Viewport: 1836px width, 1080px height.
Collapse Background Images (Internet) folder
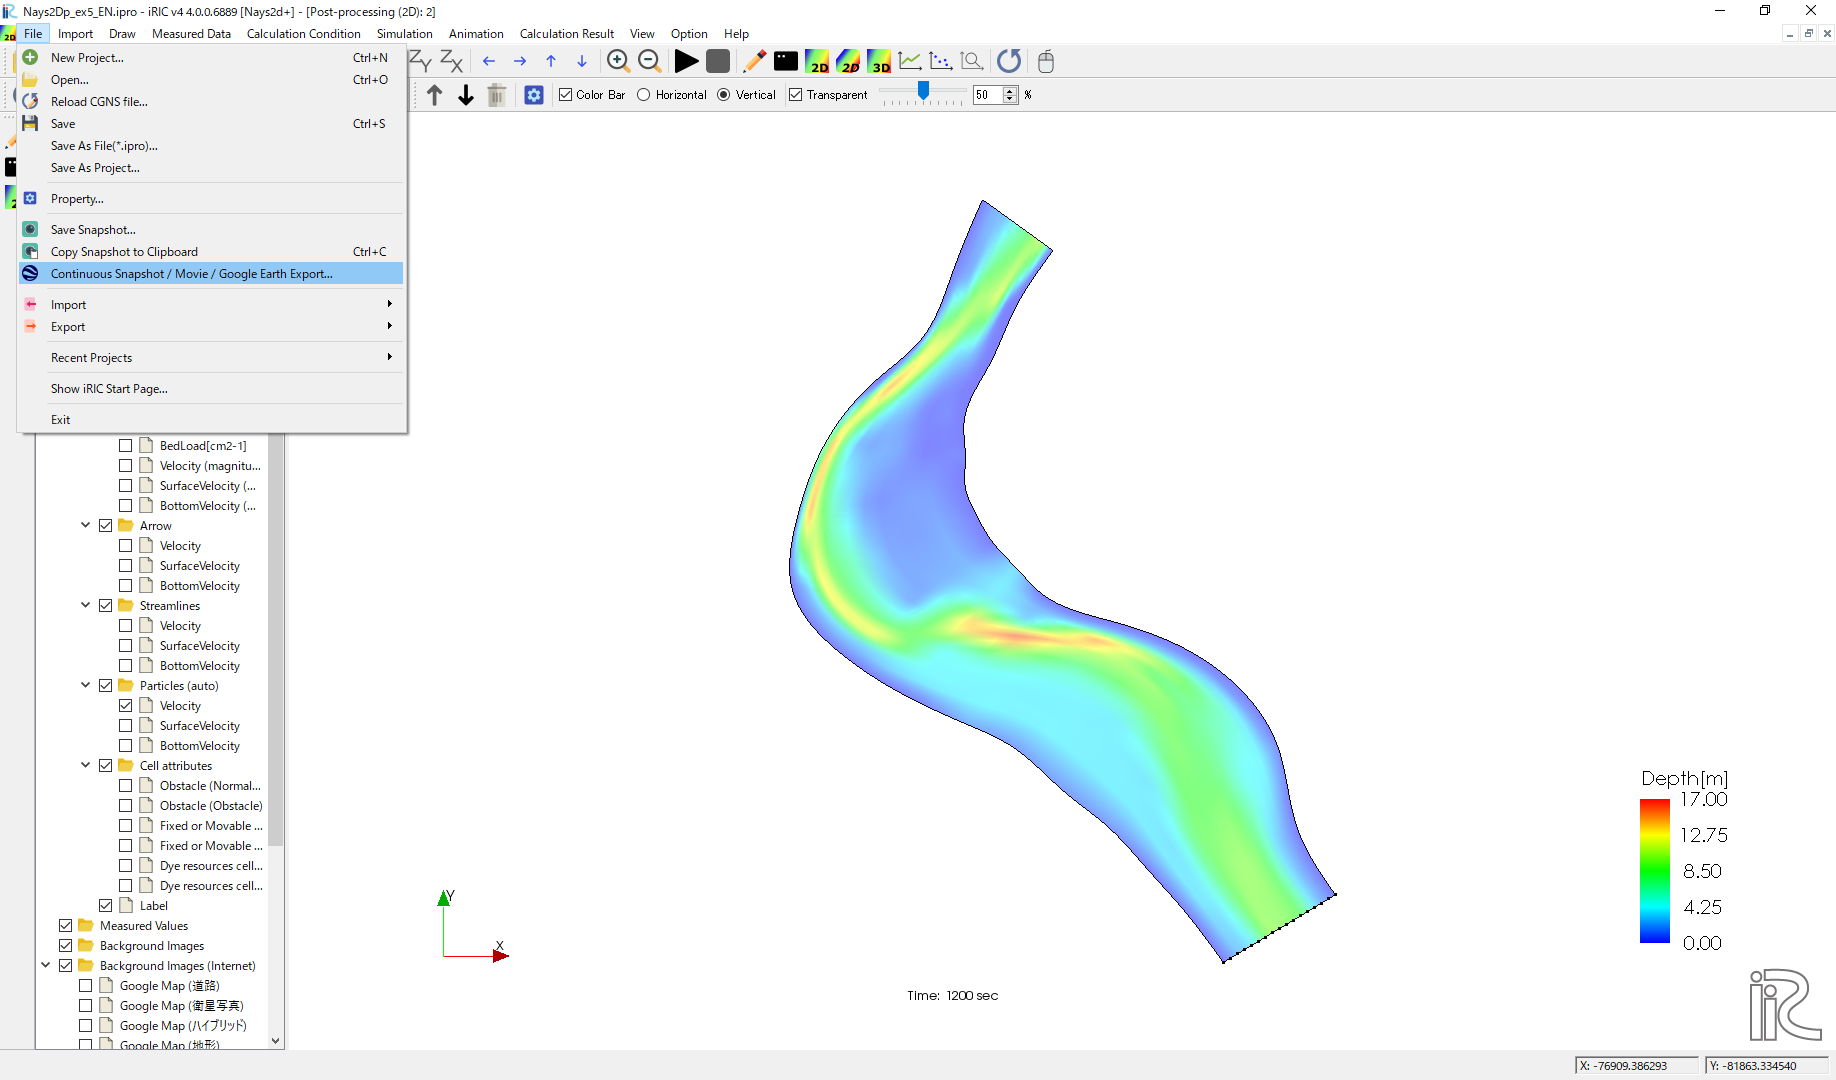46,965
